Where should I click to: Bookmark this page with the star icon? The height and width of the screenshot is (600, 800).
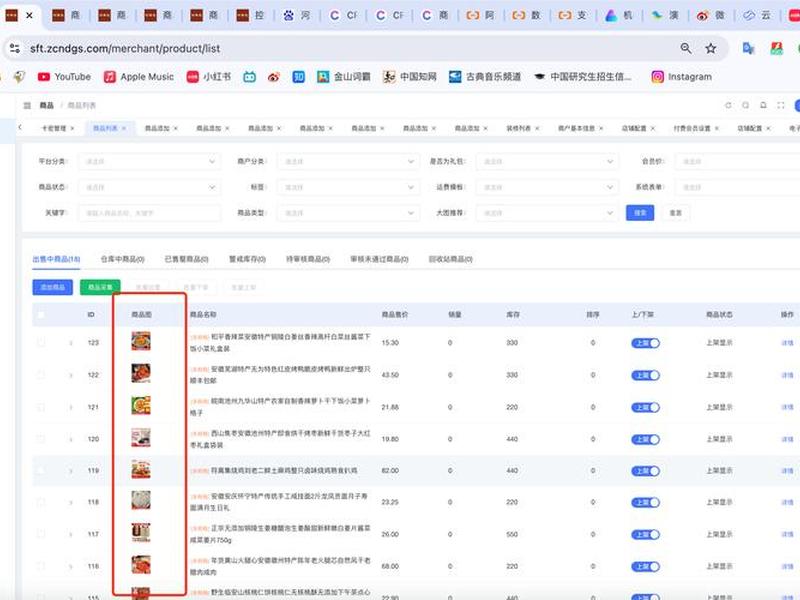coord(710,48)
